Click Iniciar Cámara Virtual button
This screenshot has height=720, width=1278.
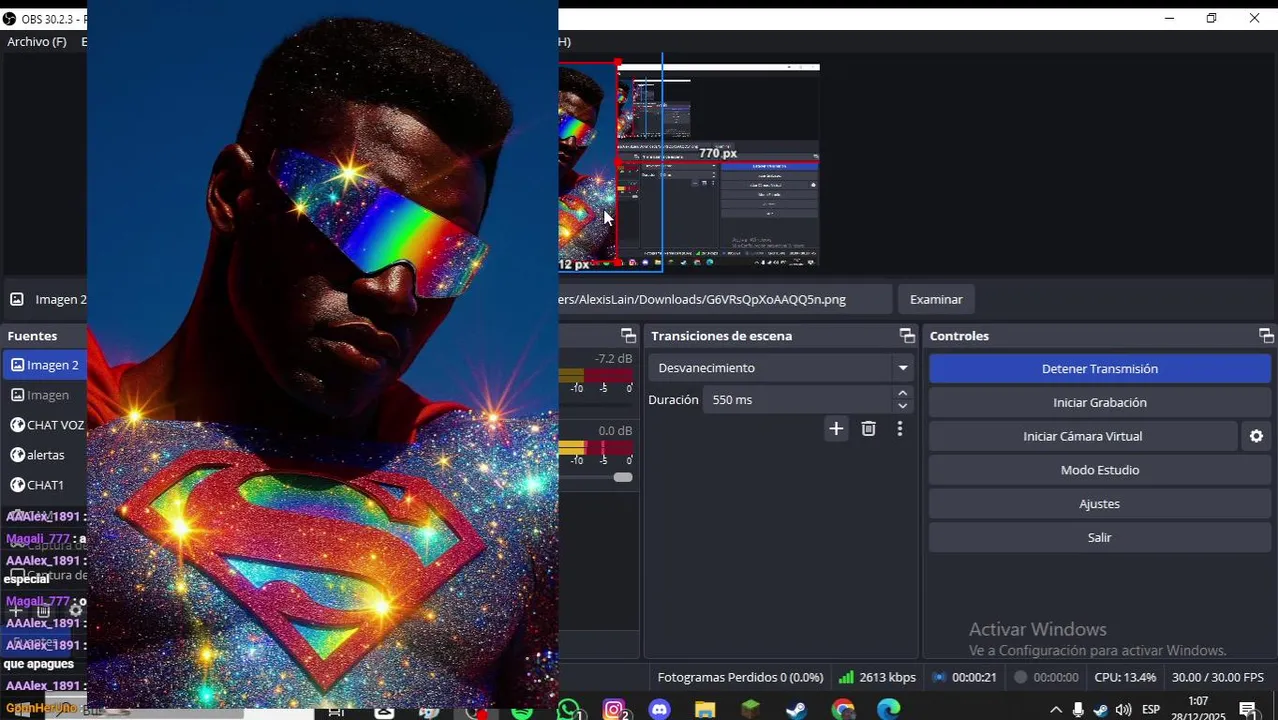[x=1083, y=437]
